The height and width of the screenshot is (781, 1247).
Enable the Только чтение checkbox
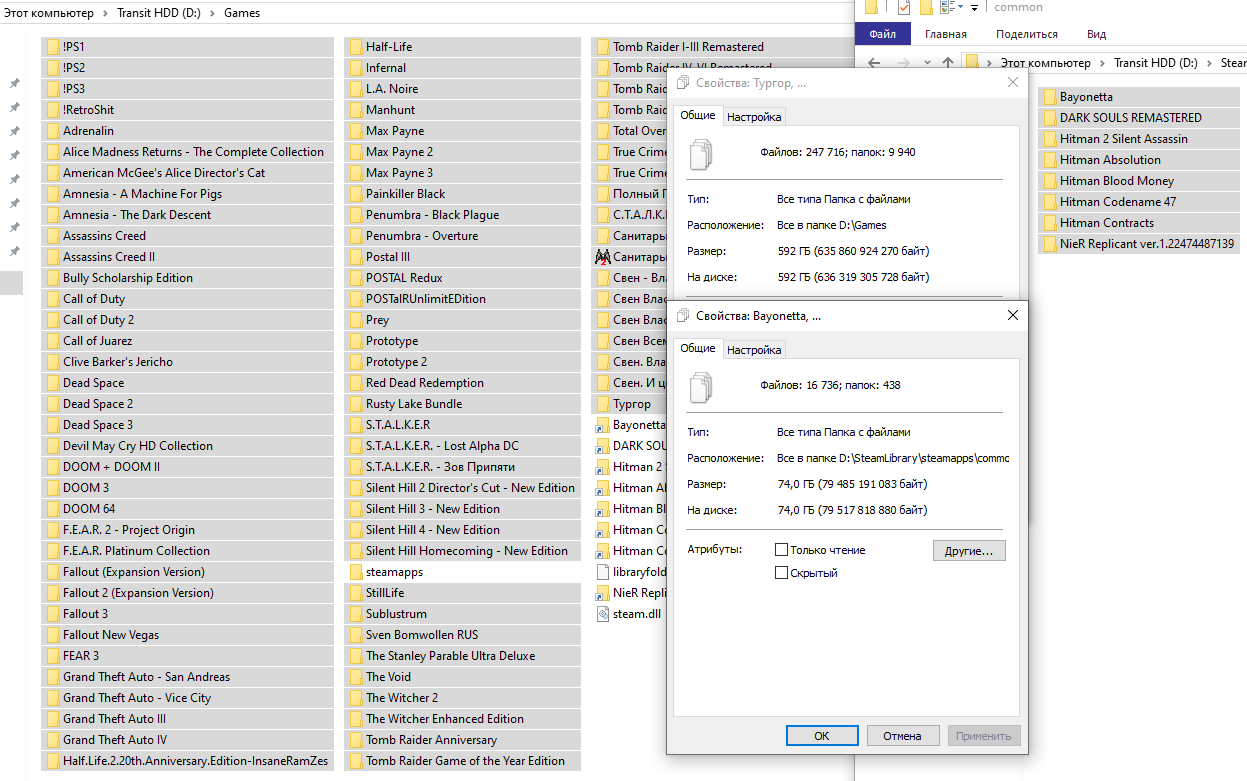click(x=782, y=550)
